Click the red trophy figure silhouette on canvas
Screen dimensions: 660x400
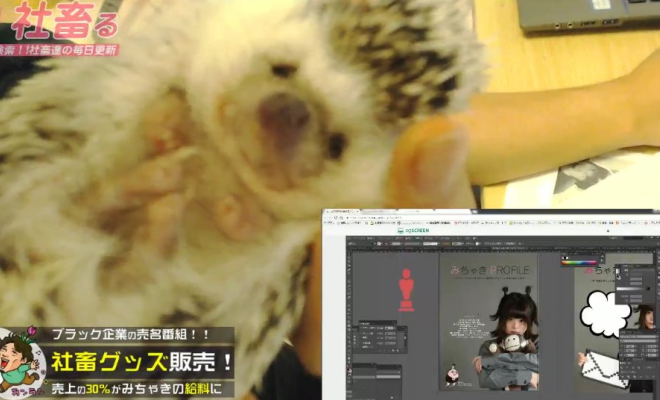click(406, 290)
